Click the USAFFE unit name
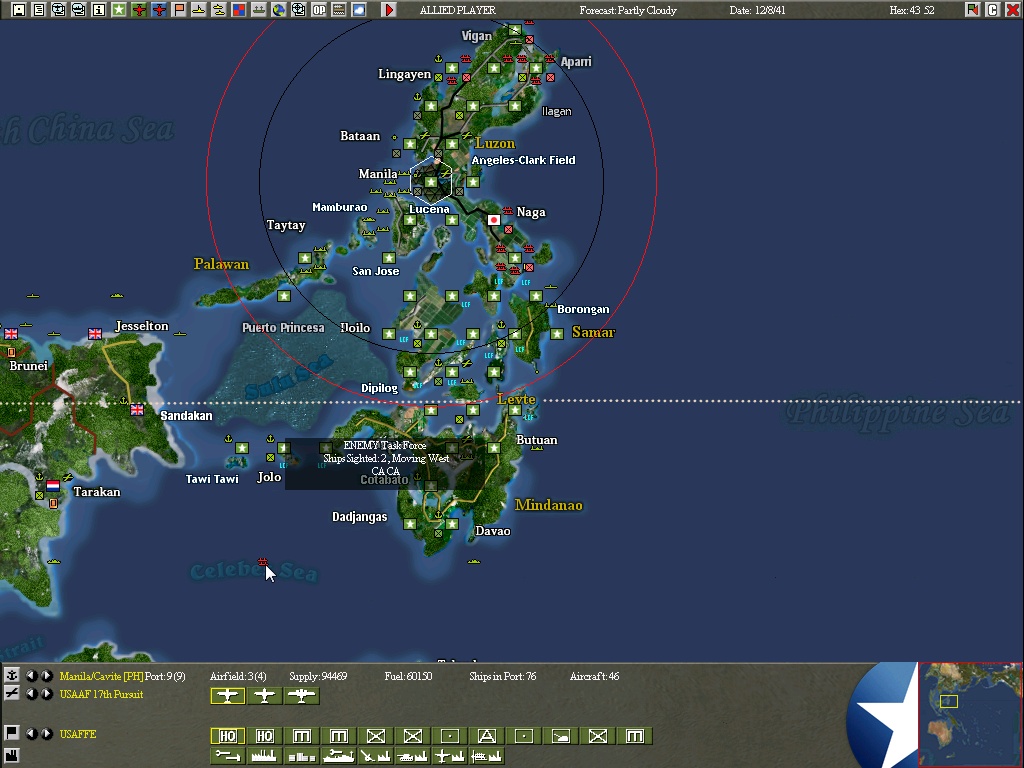 78,734
